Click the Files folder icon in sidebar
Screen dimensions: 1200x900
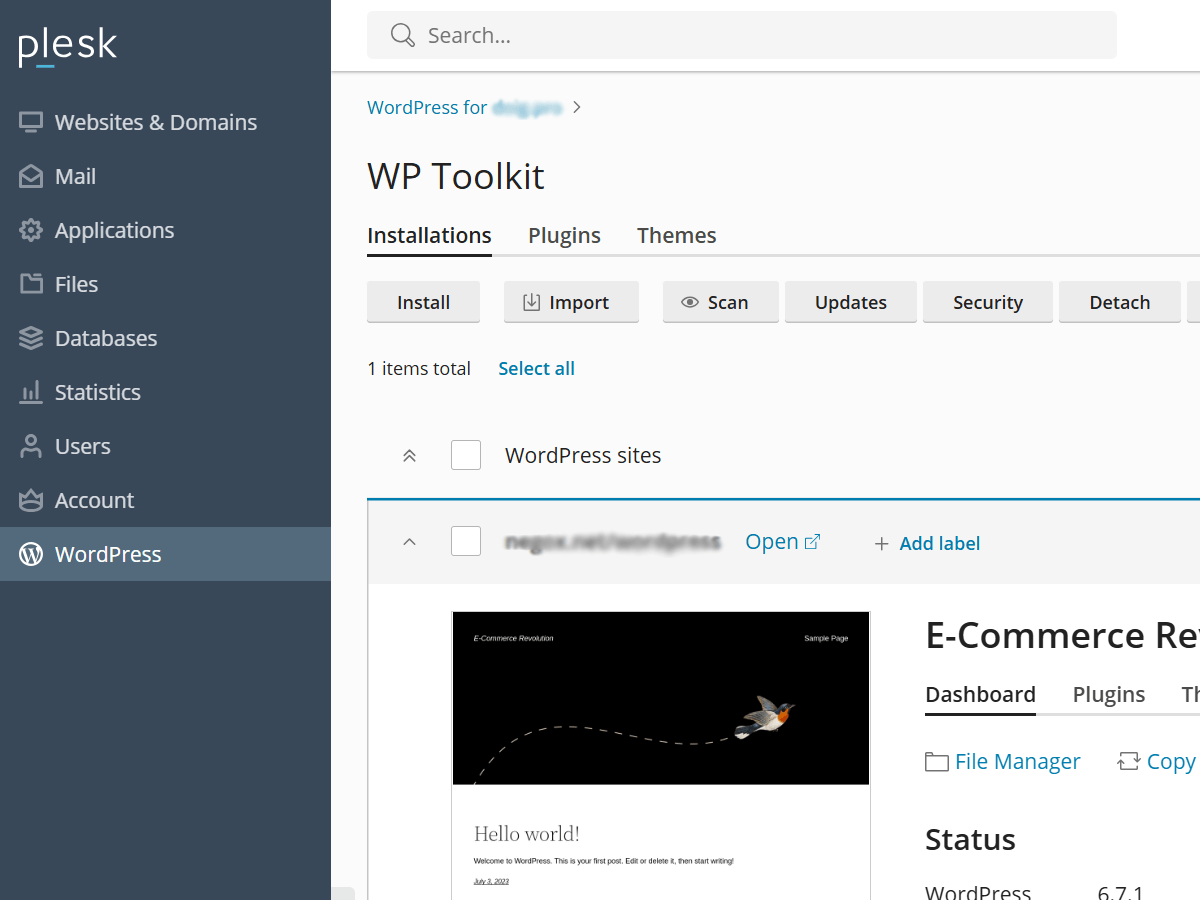coord(31,284)
